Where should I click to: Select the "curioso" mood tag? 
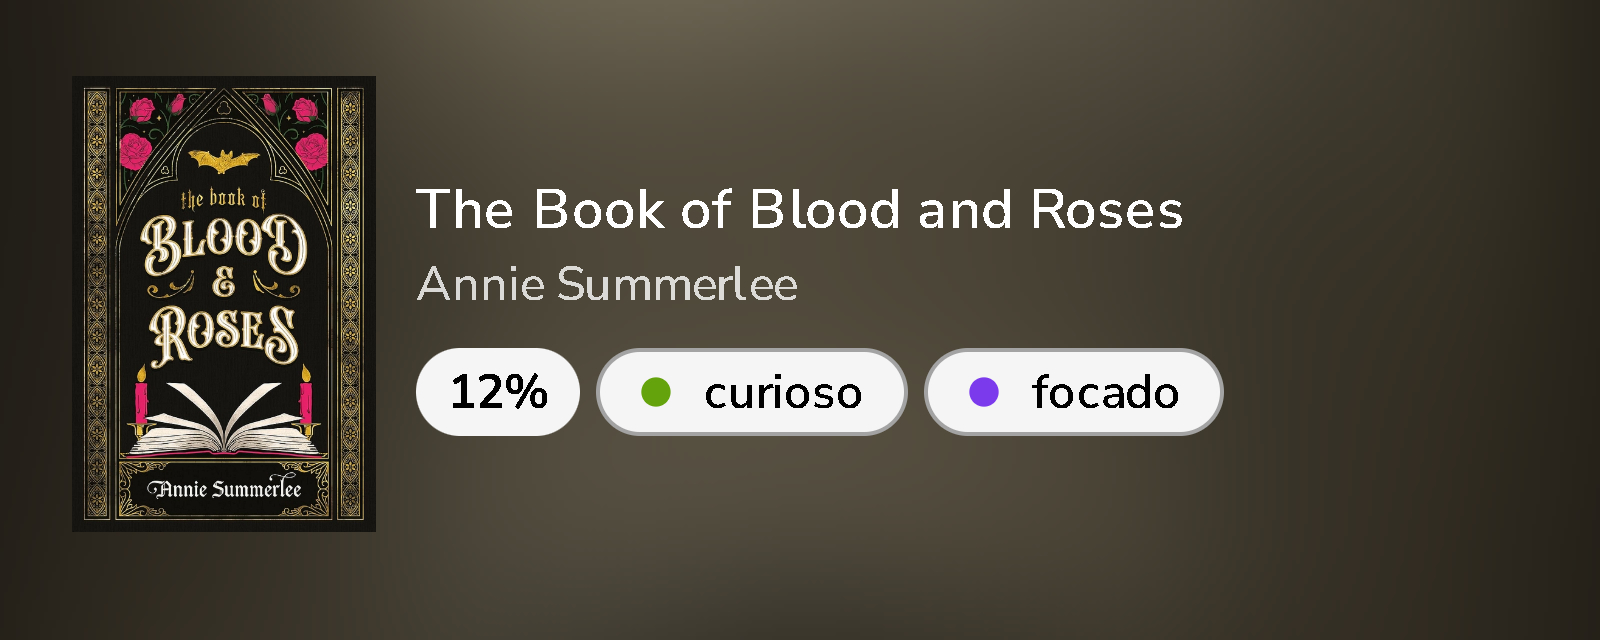[751, 392]
